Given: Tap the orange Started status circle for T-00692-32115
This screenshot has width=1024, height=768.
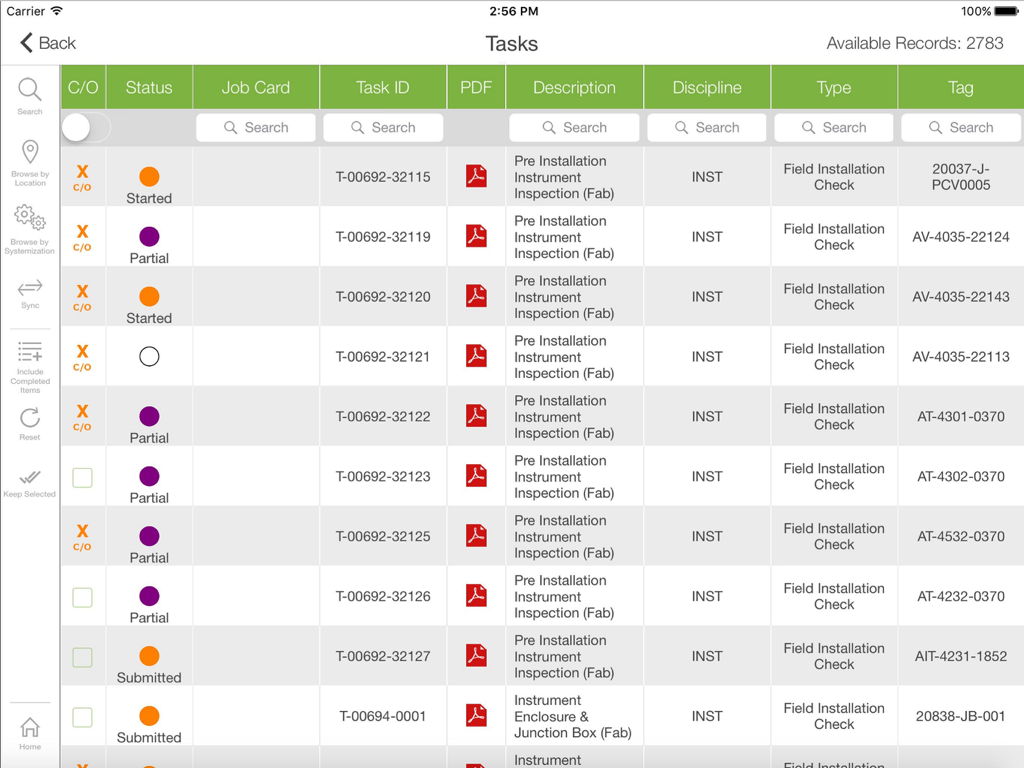Looking at the screenshot, I should point(148,177).
